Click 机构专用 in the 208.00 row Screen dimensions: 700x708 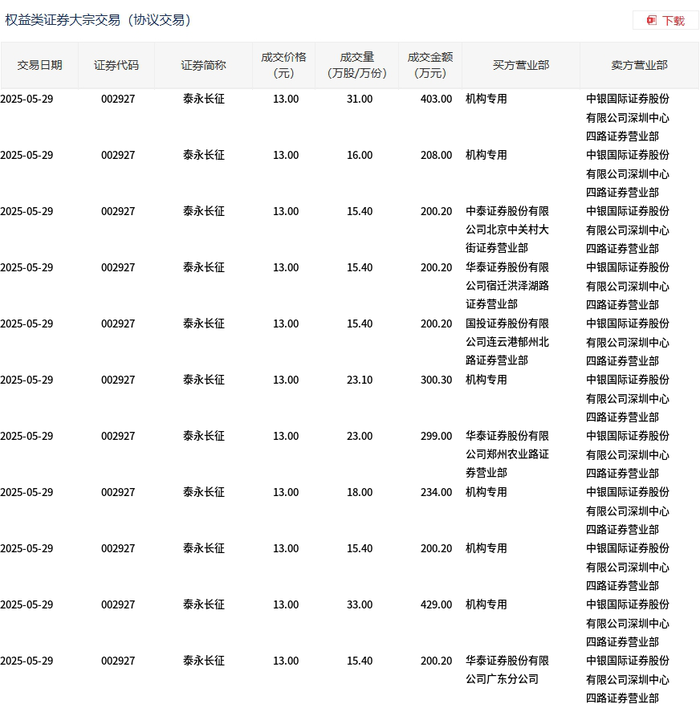[486, 155]
